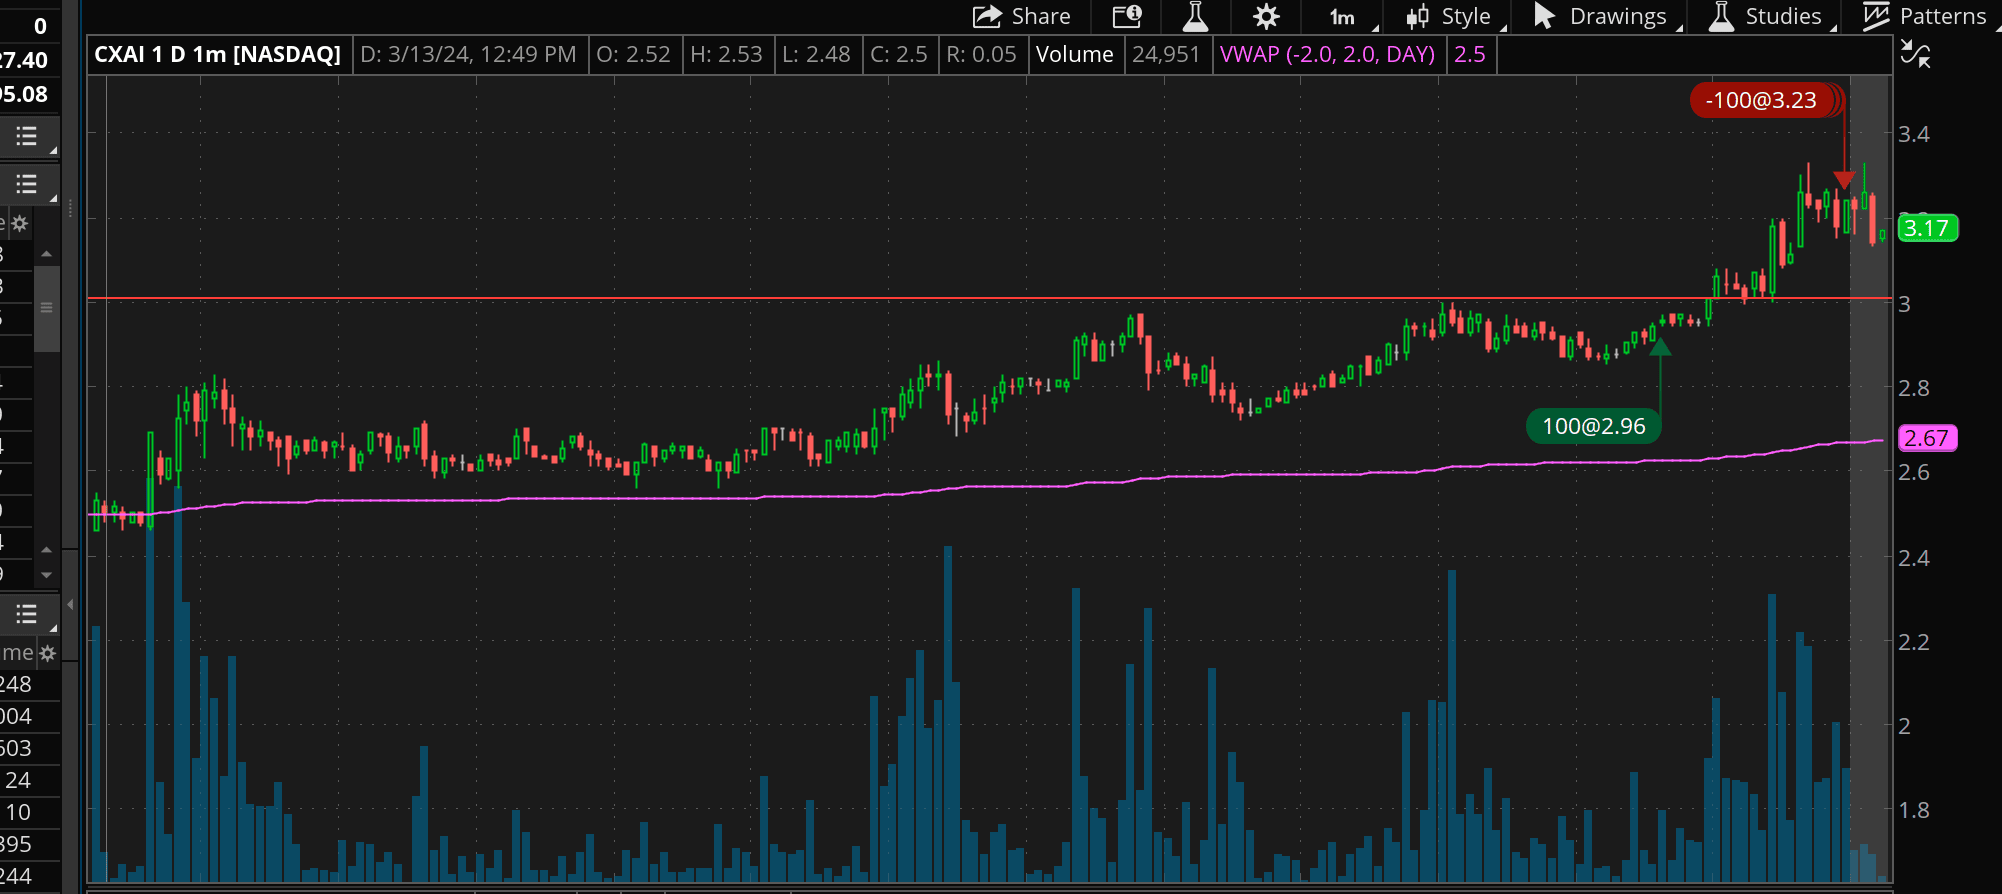Image resolution: width=2002 pixels, height=894 pixels.
Task: Click the '24' row in left panel
Action: point(18,780)
